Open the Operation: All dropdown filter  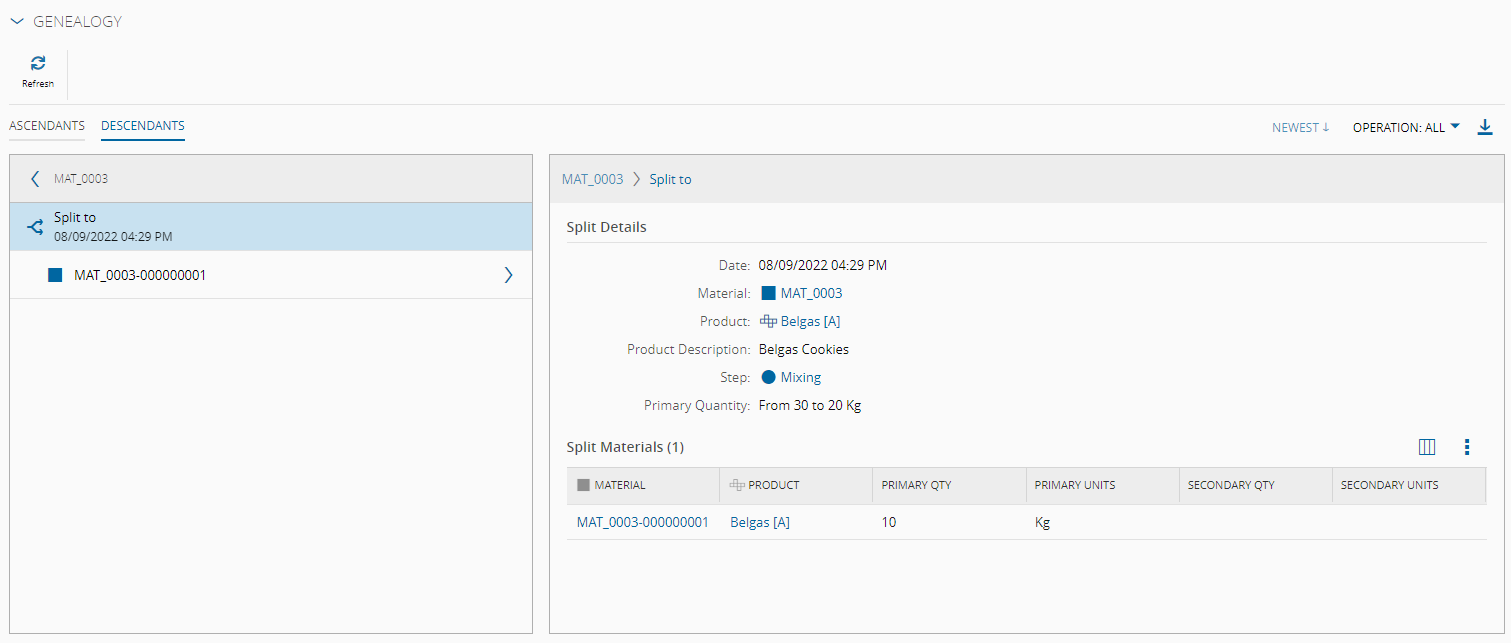pyautogui.click(x=1406, y=127)
